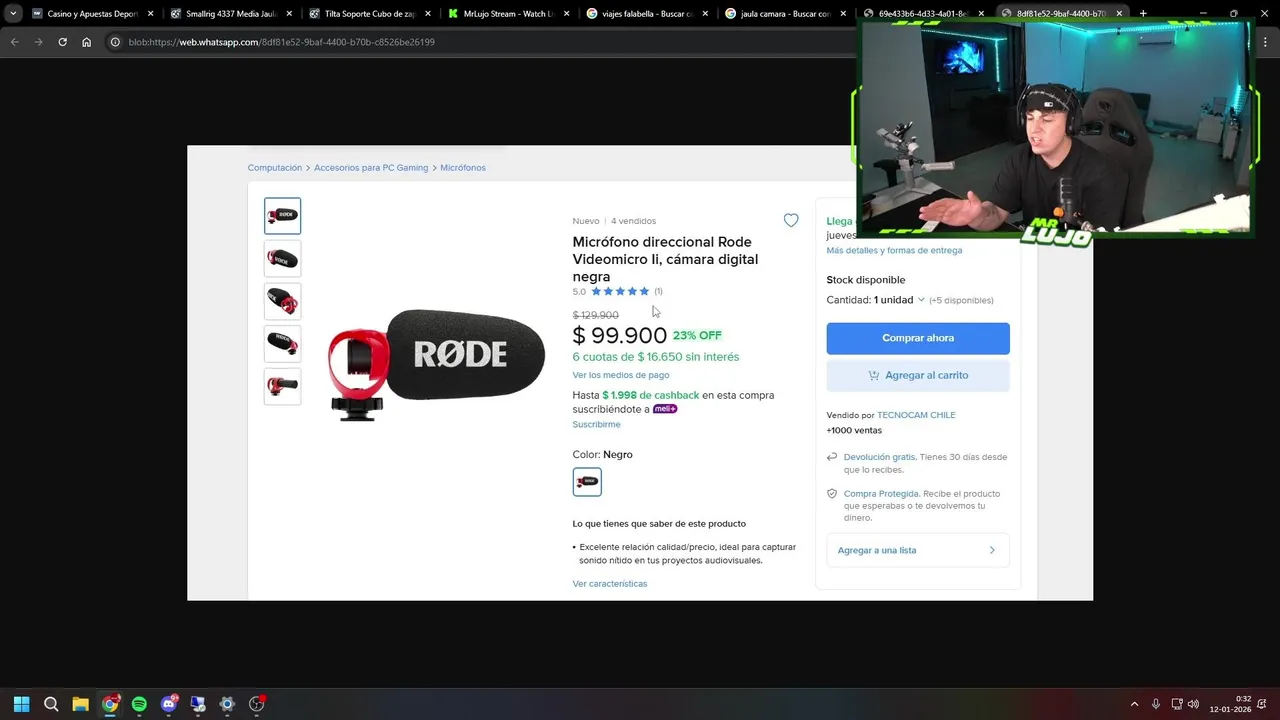1280x720 pixels.
Task: Reload the current page
Action: [x=62, y=42]
